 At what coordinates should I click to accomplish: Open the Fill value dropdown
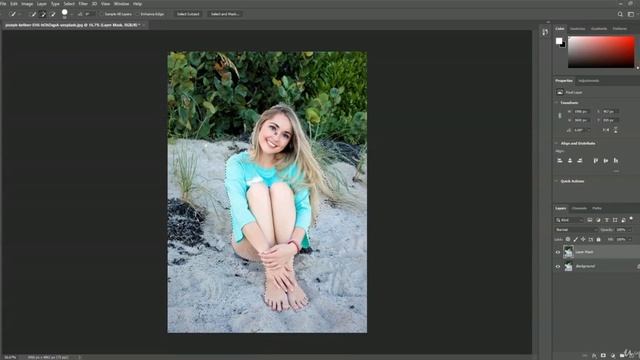pyautogui.click(x=631, y=239)
